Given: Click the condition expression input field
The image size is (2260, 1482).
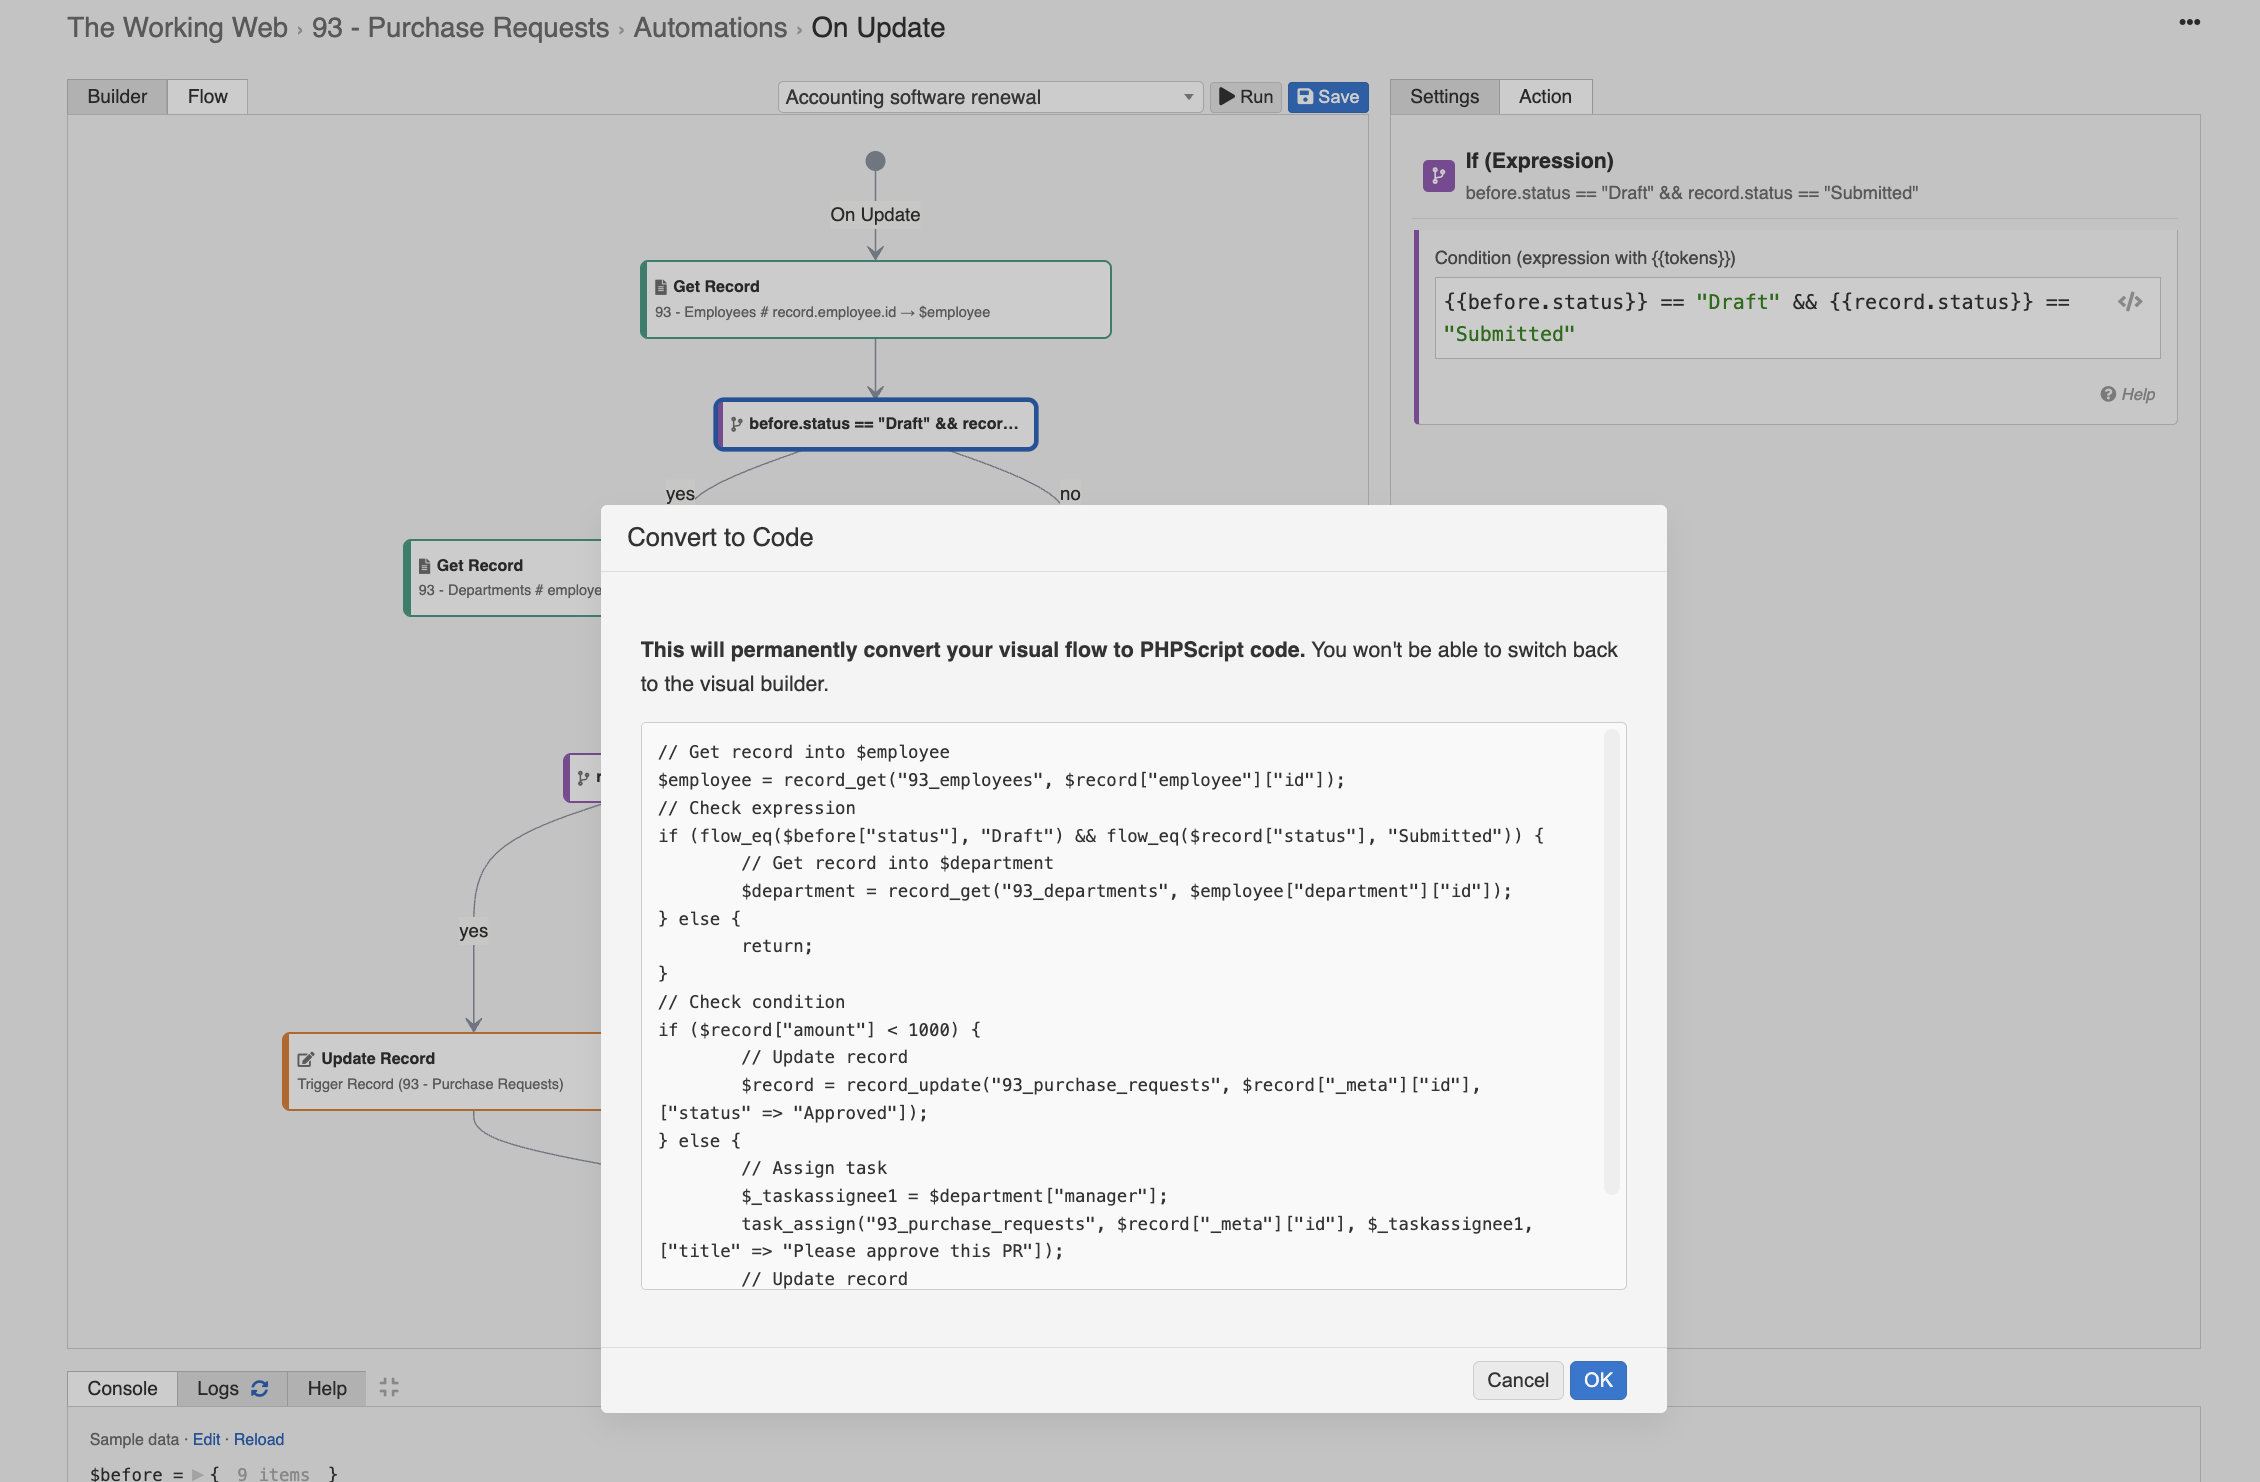Looking at the screenshot, I should [x=1797, y=318].
